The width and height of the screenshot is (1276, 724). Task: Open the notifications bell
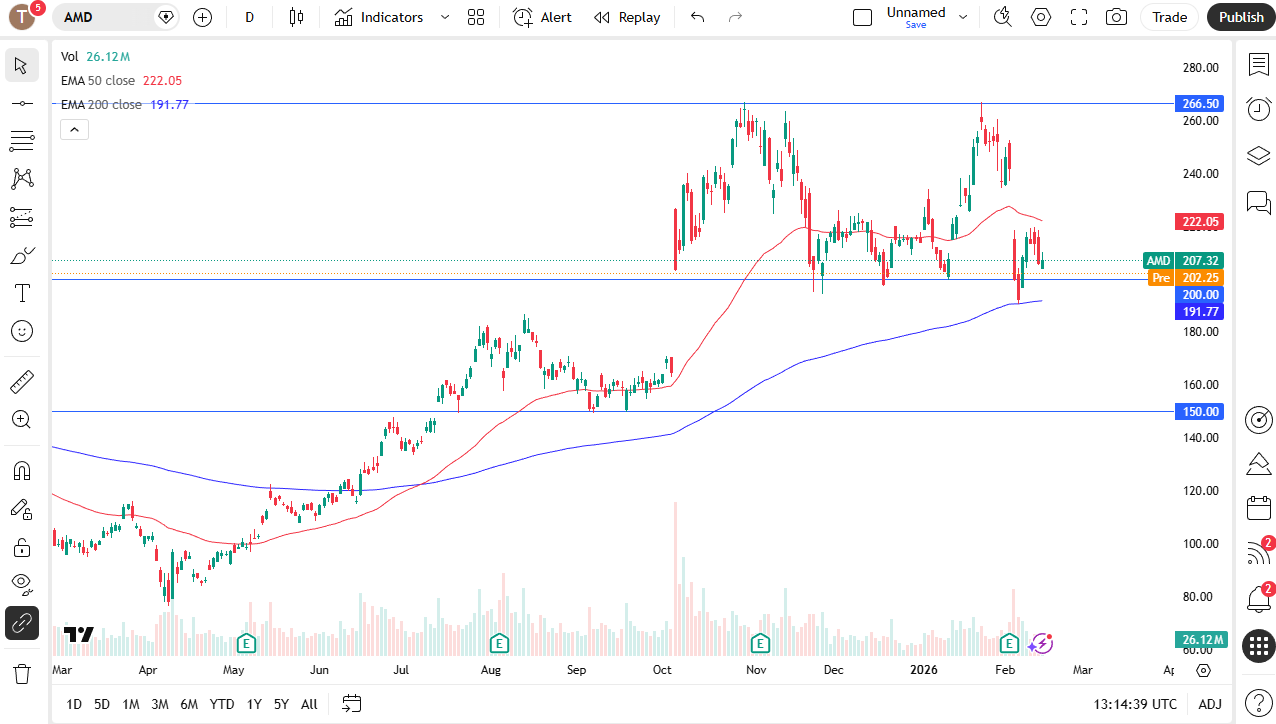pyautogui.click(x=1258, y=599)
